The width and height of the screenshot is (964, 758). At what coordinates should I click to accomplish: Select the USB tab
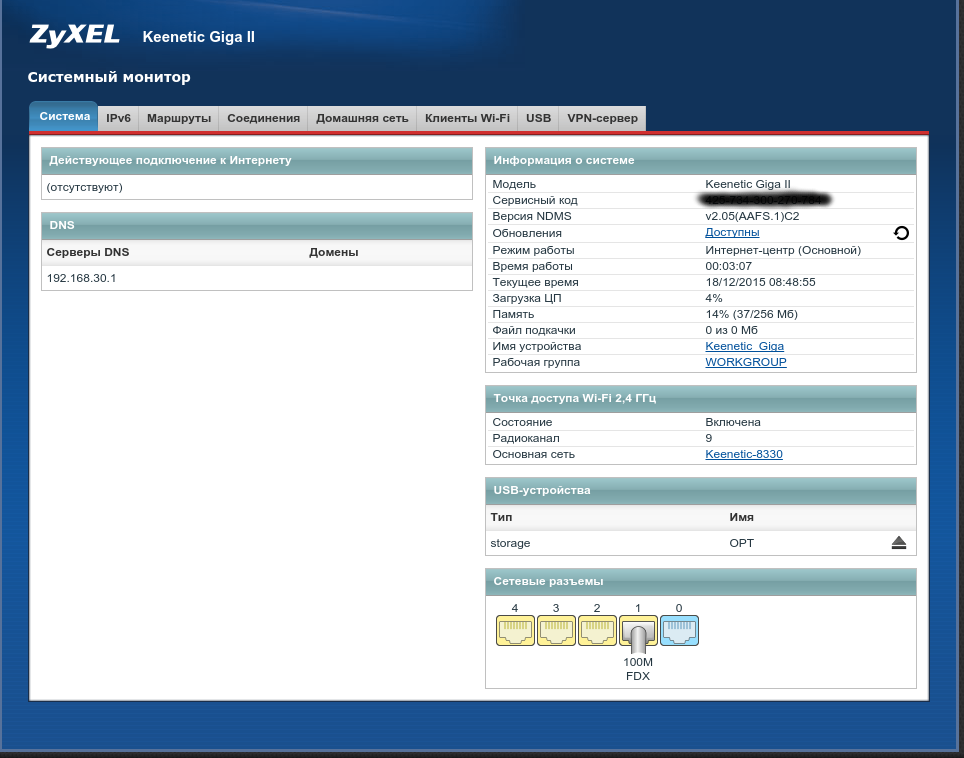tap(538, 118)
